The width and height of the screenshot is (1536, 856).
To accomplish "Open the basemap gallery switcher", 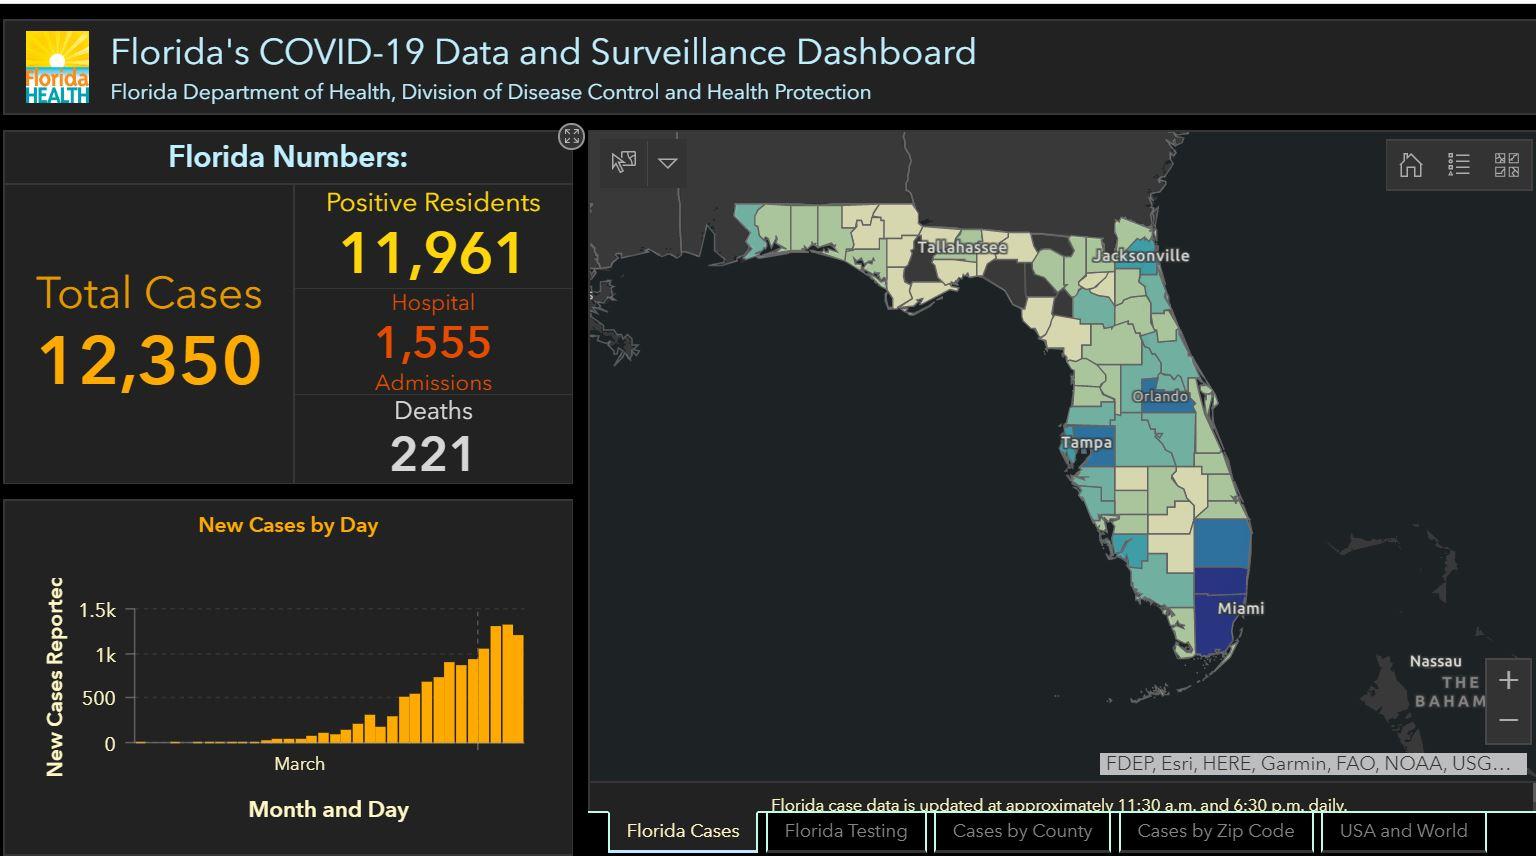I will coord(1506,165).
